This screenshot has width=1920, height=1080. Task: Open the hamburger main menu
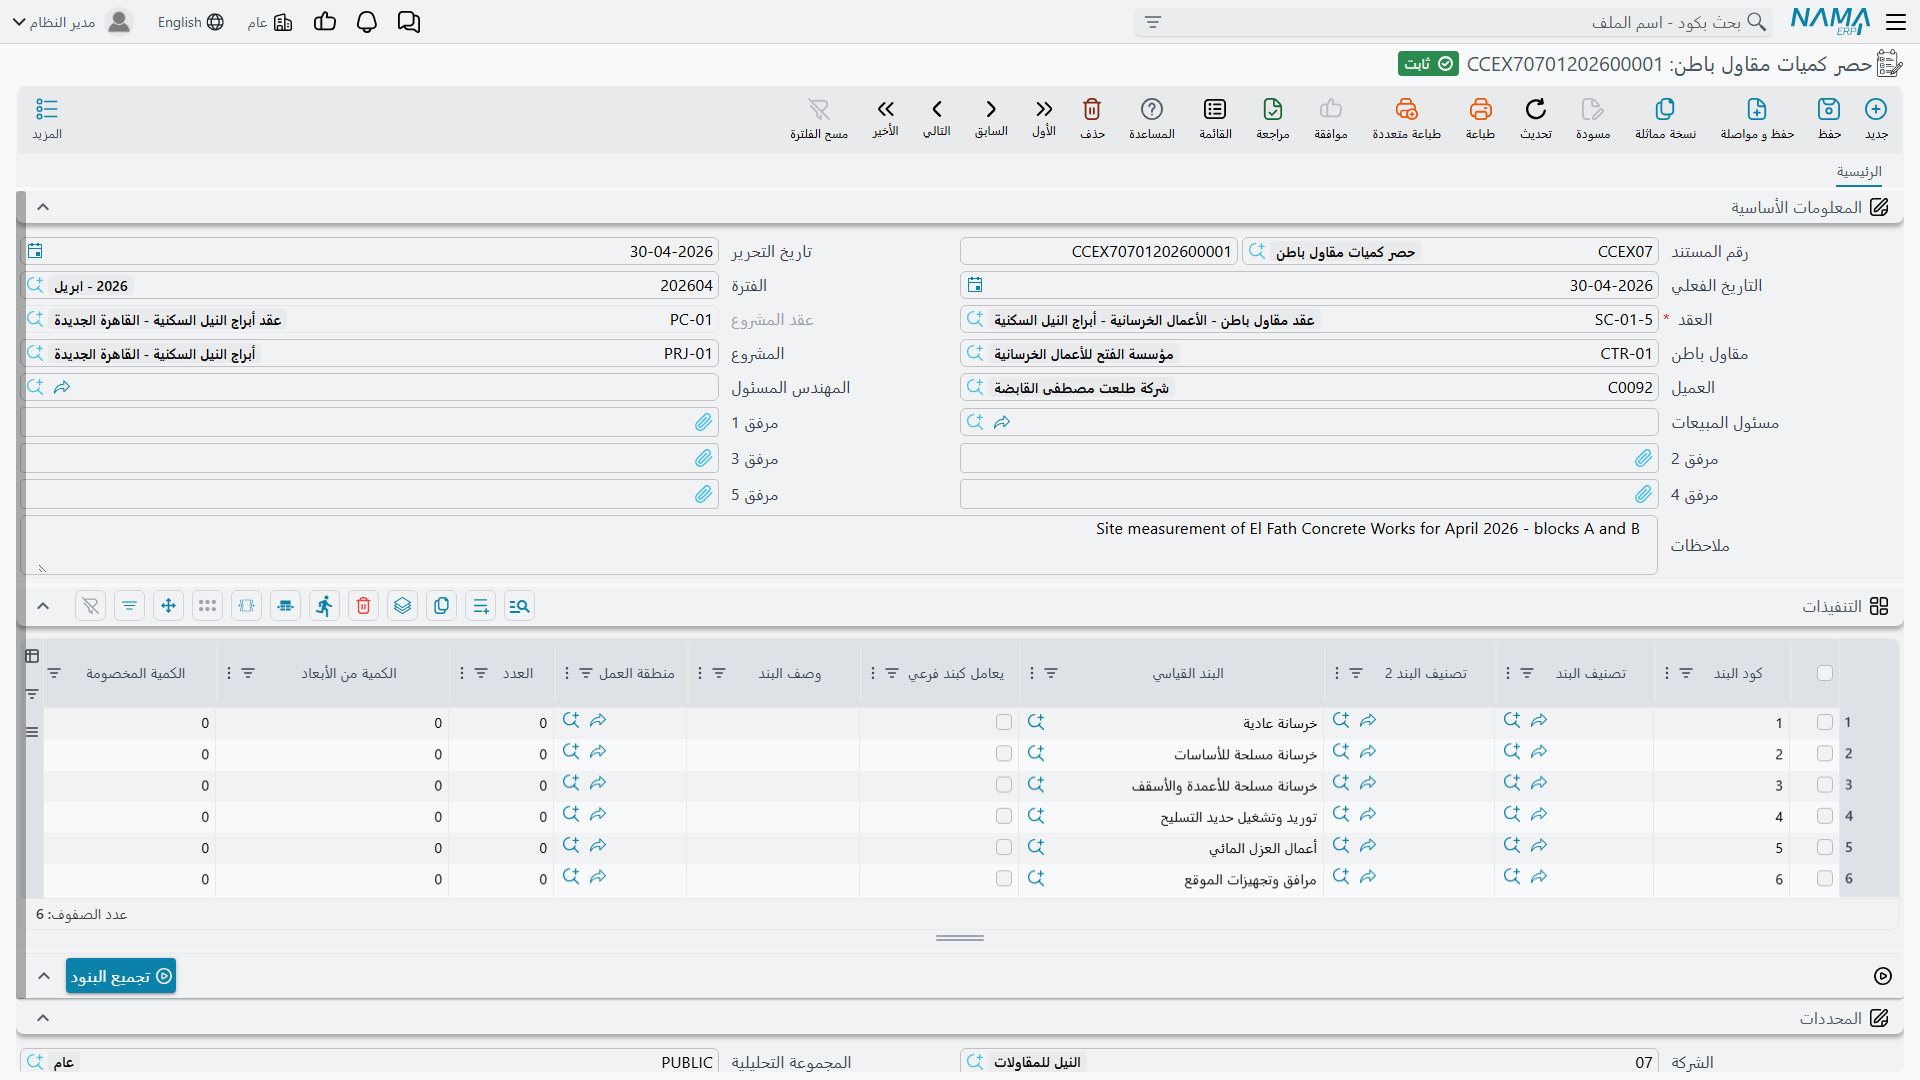1895,22
